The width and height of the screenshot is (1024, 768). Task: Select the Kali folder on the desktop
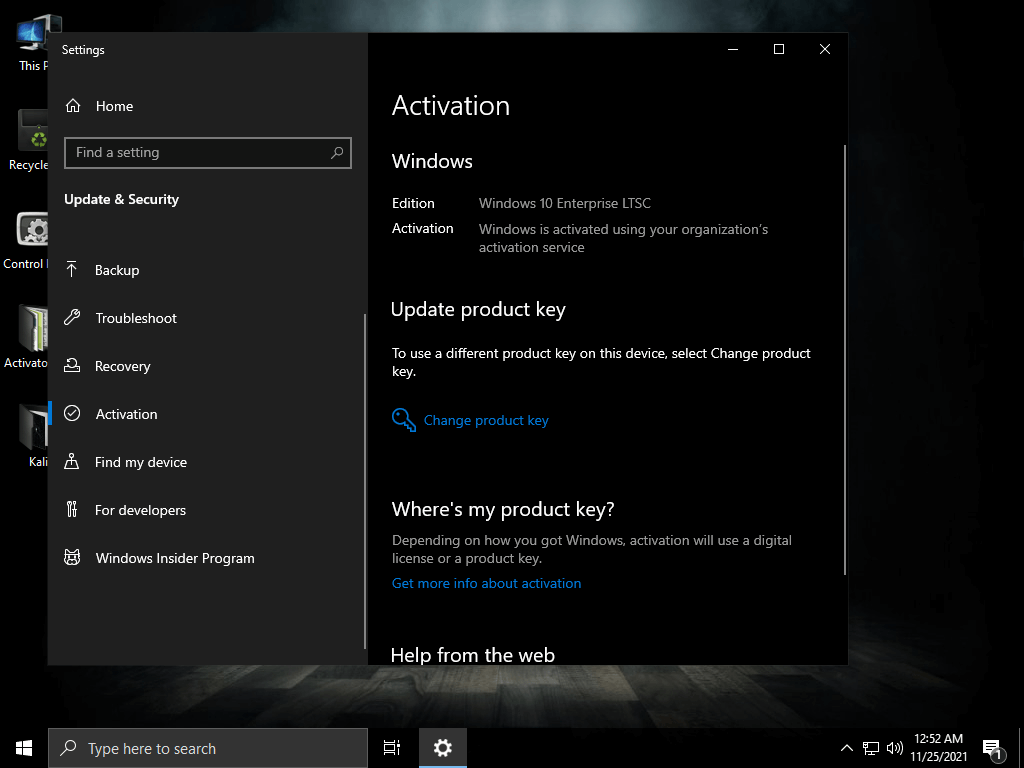coord(34,436)
